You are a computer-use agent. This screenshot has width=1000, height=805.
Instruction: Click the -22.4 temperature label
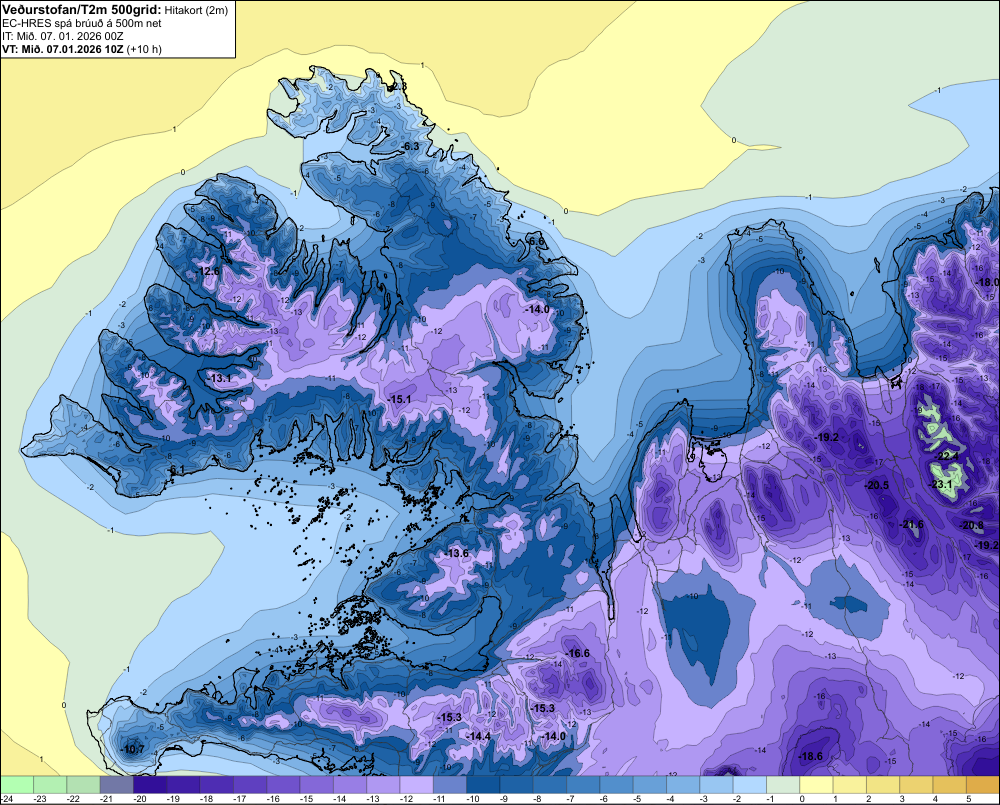coord(946,456)
